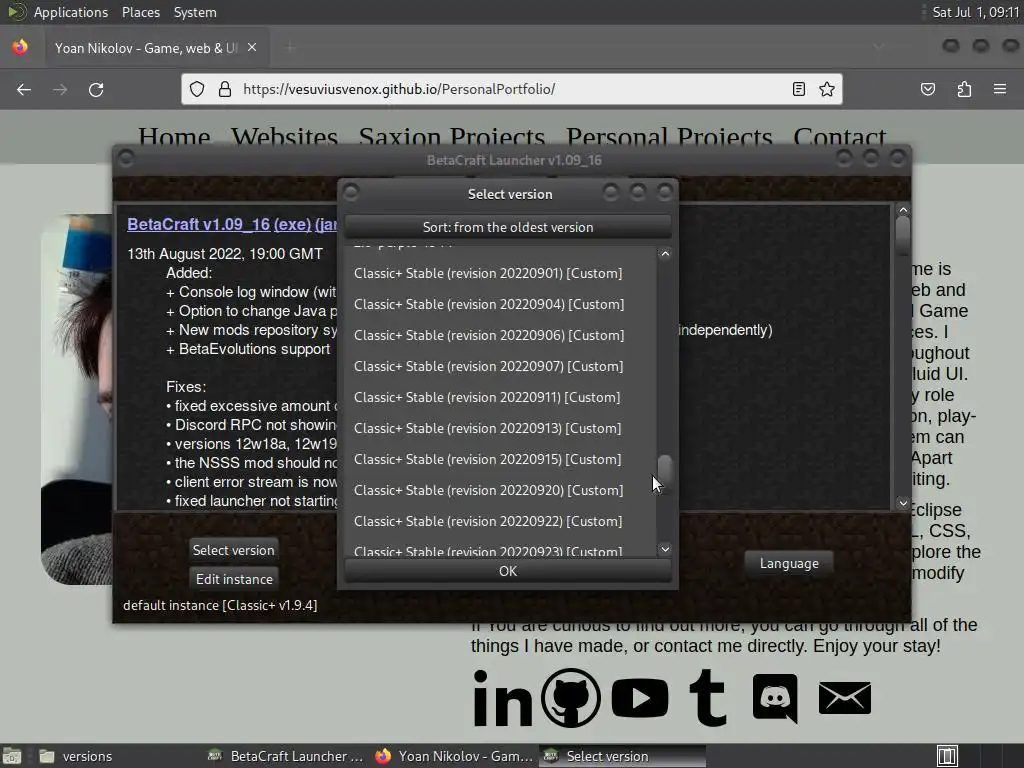
Task: Confirm selection with the OK button
Action: pos(508,571)
